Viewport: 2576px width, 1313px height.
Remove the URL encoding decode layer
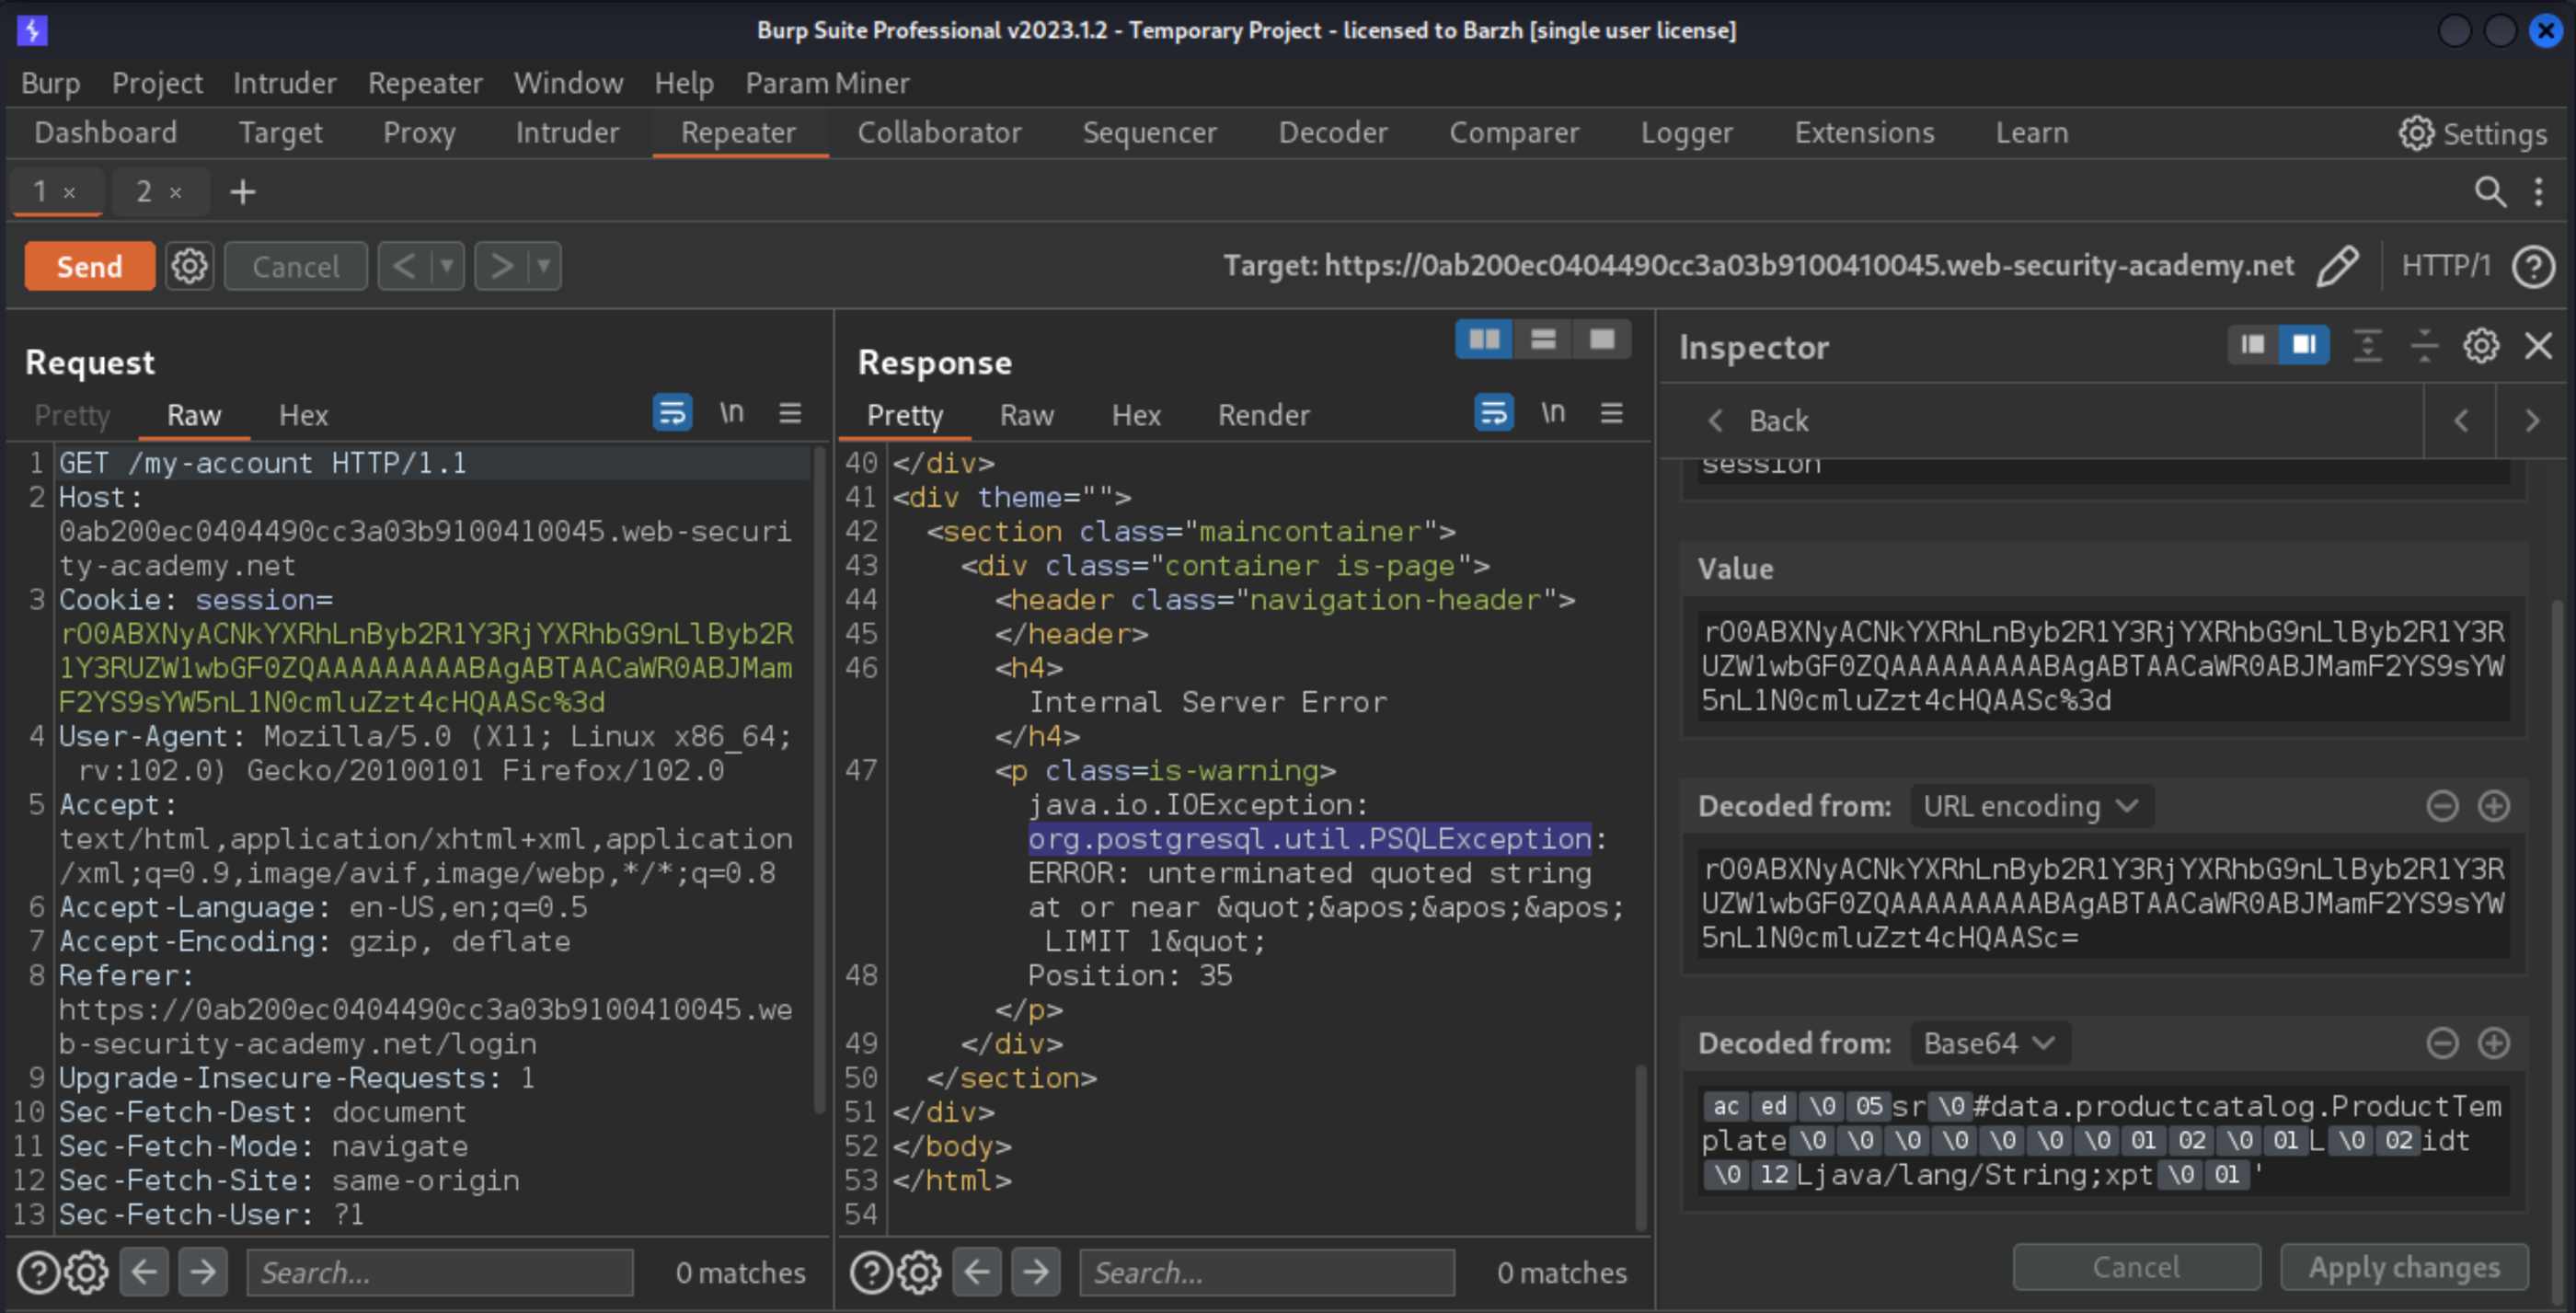pos(2442,806)
